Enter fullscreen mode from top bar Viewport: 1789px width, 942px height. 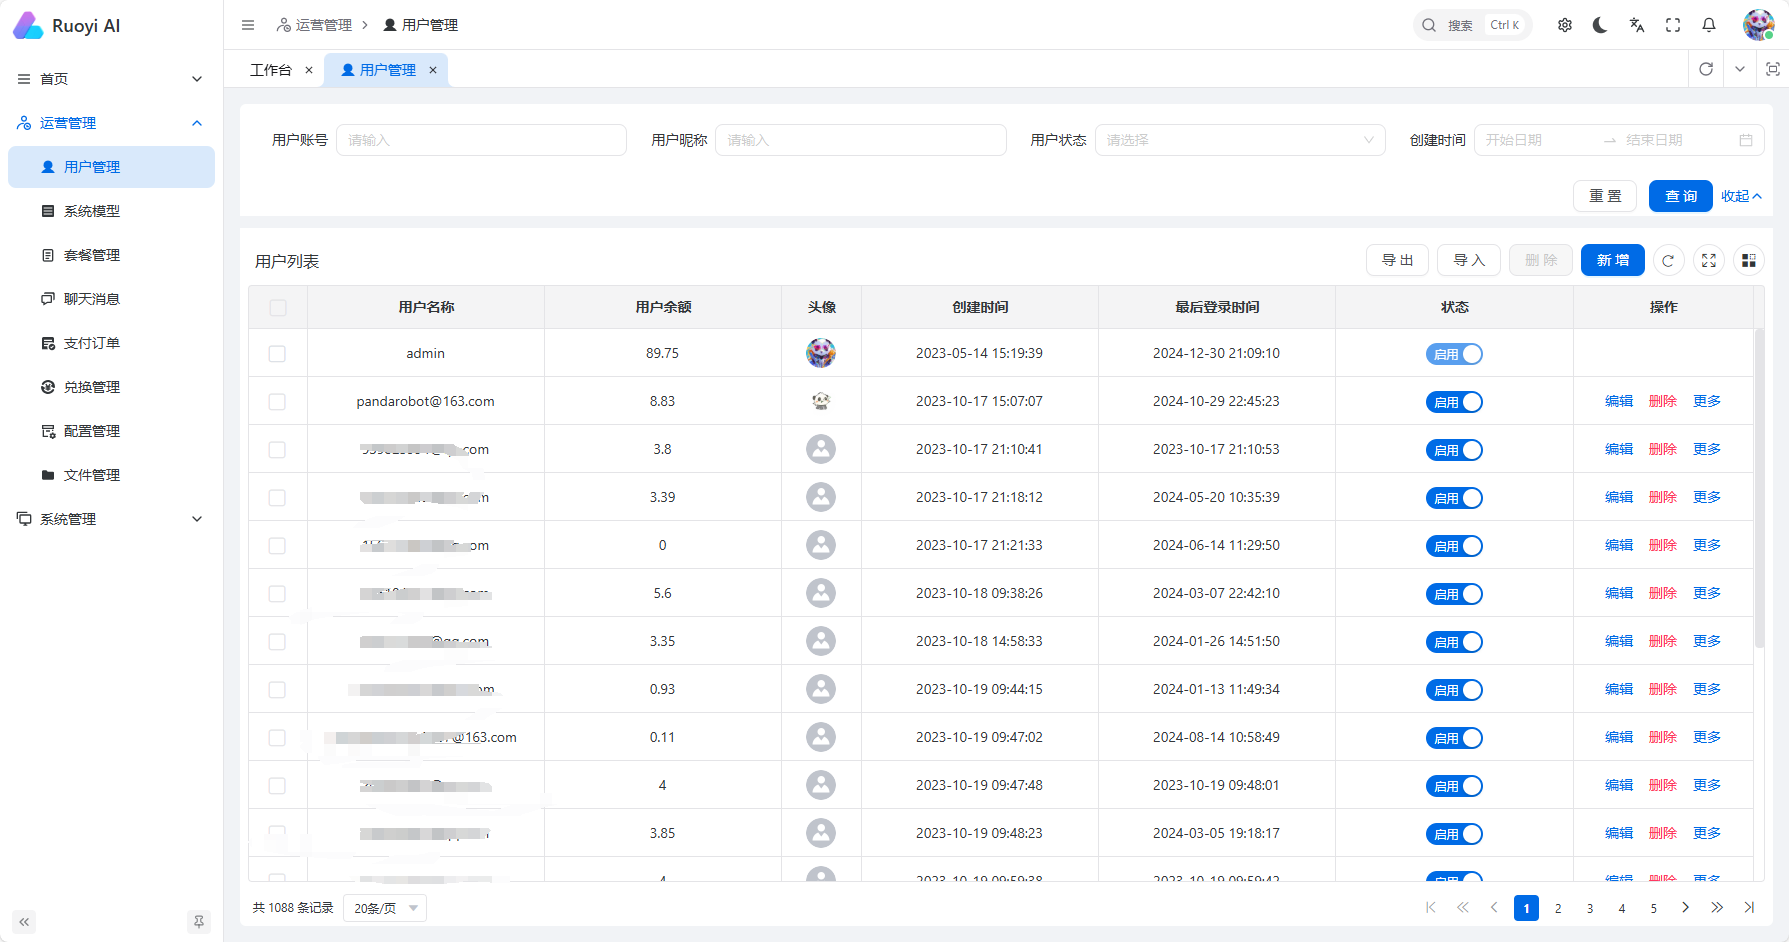[x=1673, y=25]
